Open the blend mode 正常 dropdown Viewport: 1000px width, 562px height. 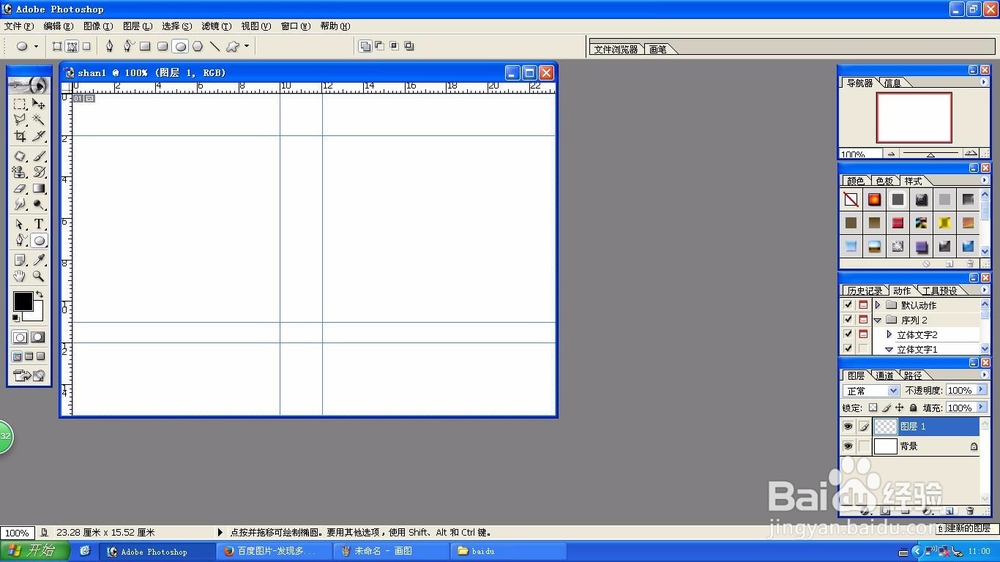893,390
